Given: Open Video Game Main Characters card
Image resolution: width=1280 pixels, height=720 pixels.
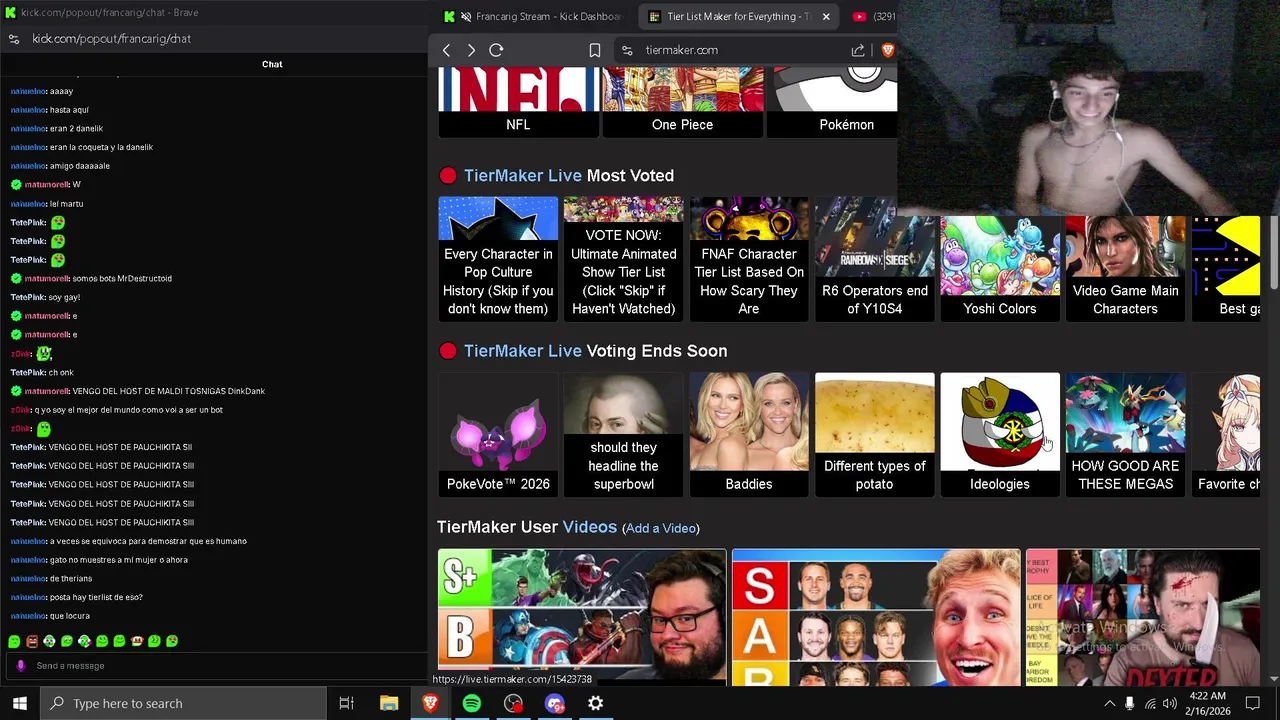Looking at the screenshot, I should 1125,268.
